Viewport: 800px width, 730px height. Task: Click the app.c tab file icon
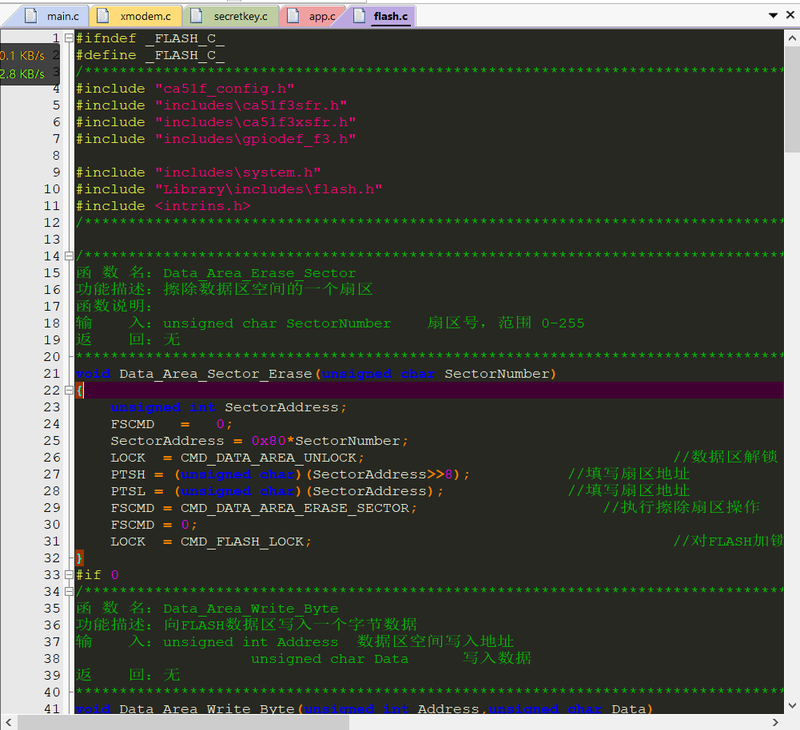coord(292,16)
